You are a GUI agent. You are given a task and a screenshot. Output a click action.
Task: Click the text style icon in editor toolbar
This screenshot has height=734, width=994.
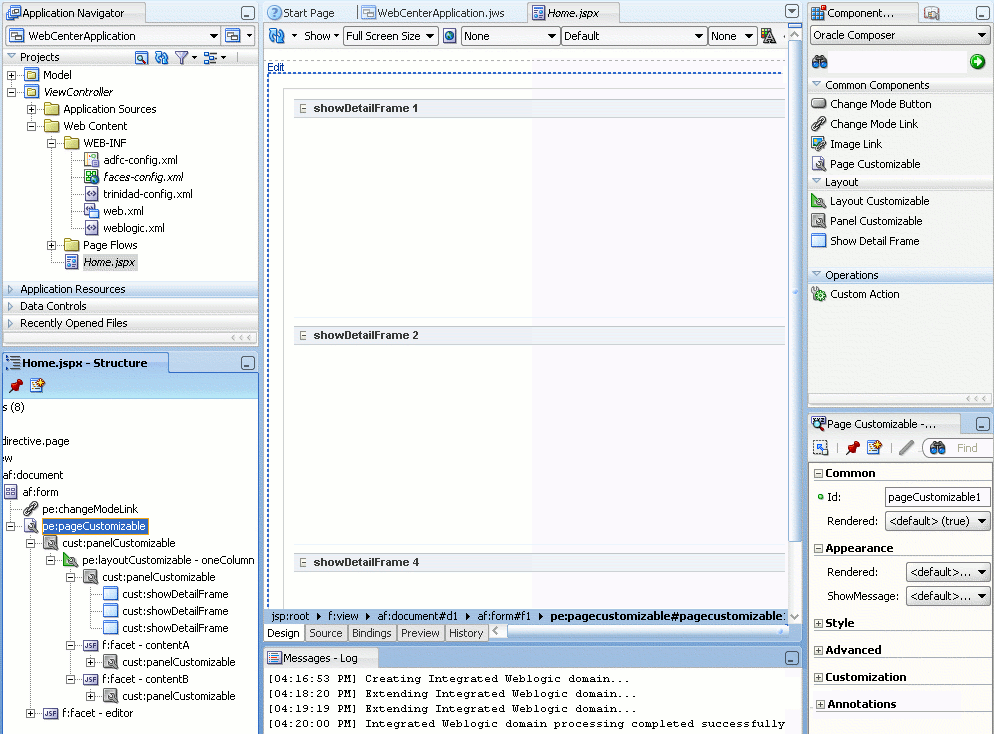point(768,36)
